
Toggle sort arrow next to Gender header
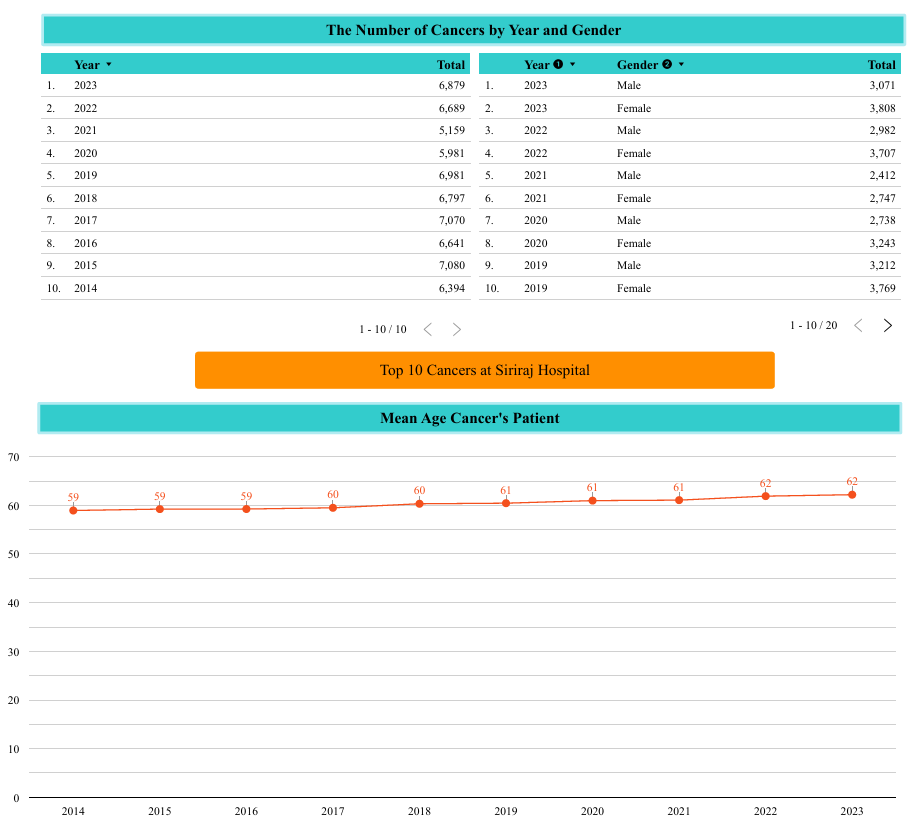681,64
